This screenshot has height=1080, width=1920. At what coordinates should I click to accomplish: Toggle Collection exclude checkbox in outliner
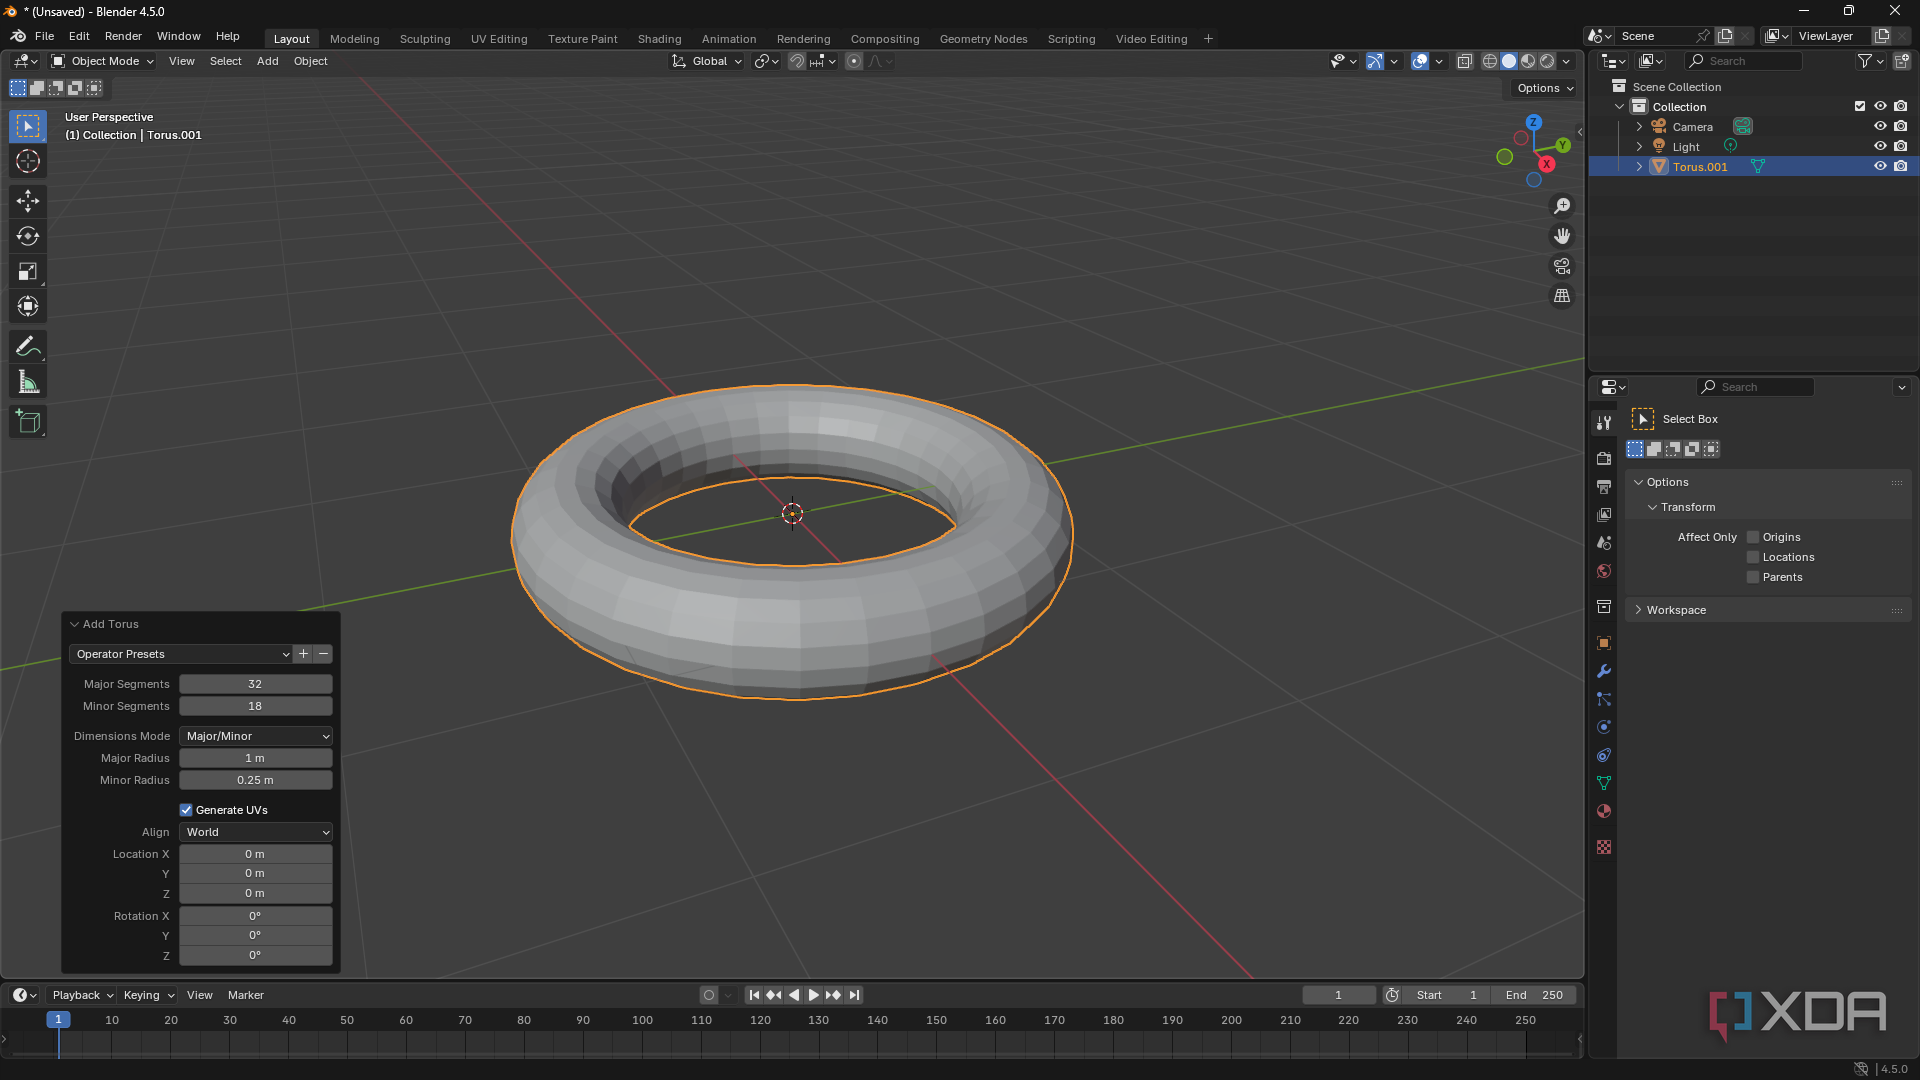point(1860,106)
